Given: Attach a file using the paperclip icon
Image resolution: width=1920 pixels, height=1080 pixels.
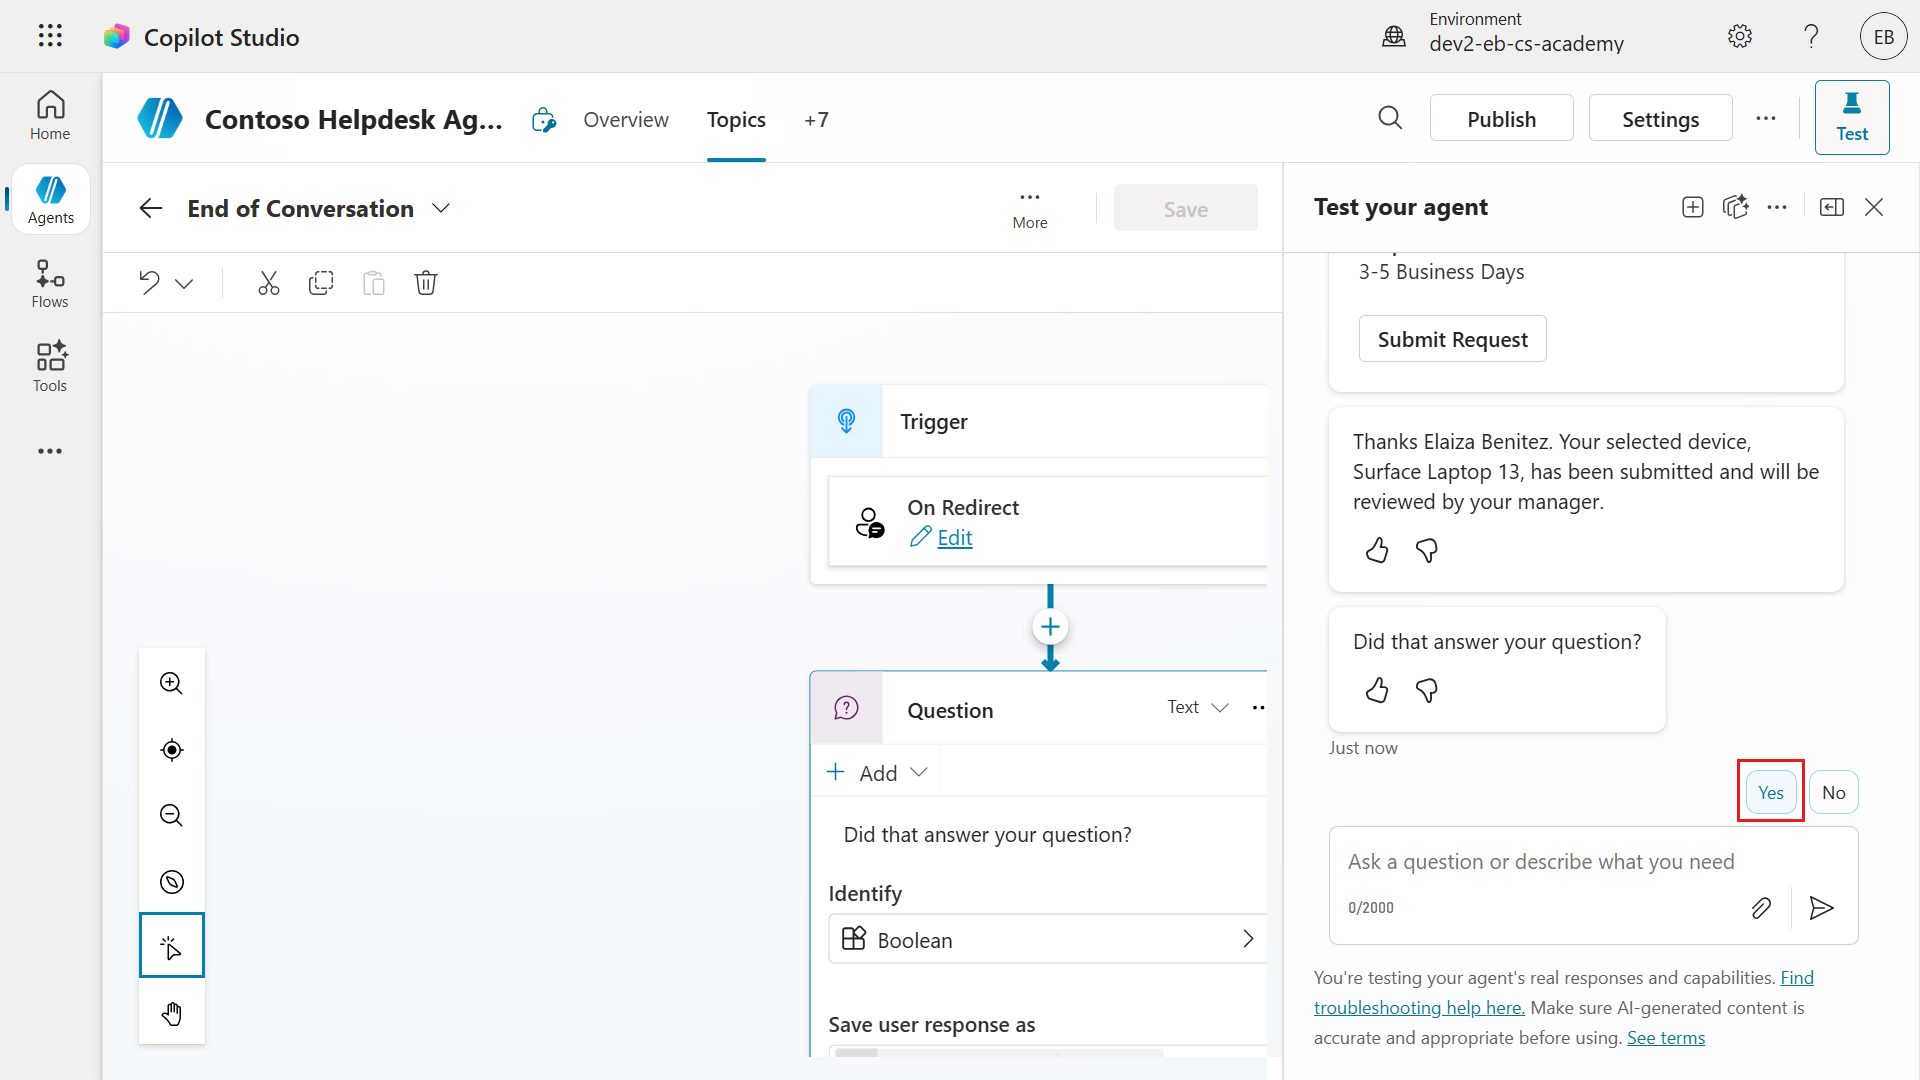Looking at the screenshot, I should (x=1761, y=908).
